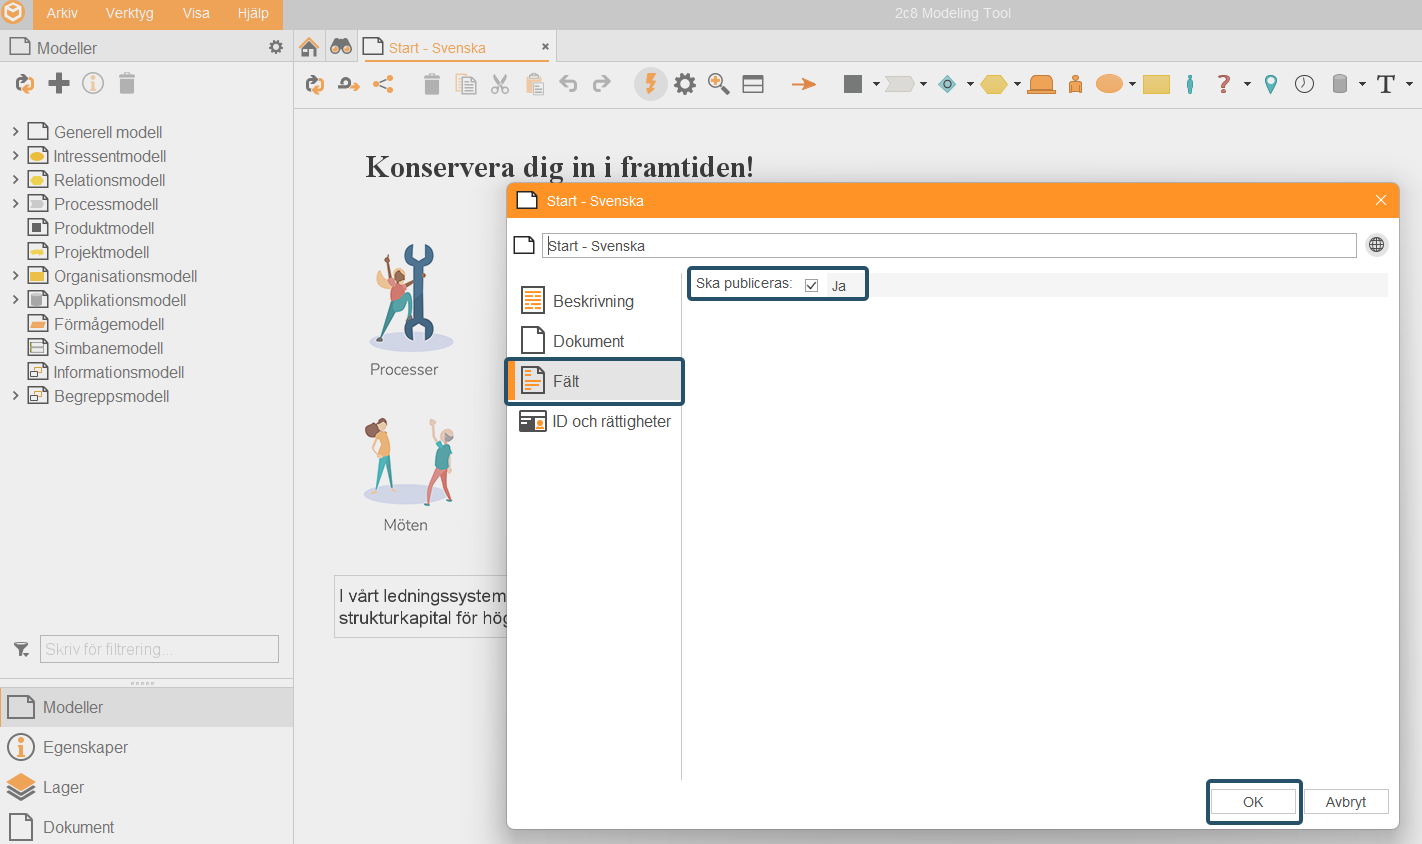Viewport: 1422px width, 844px height.
Task: Select the dark gray square shape tool
Action: coord(853,84)
